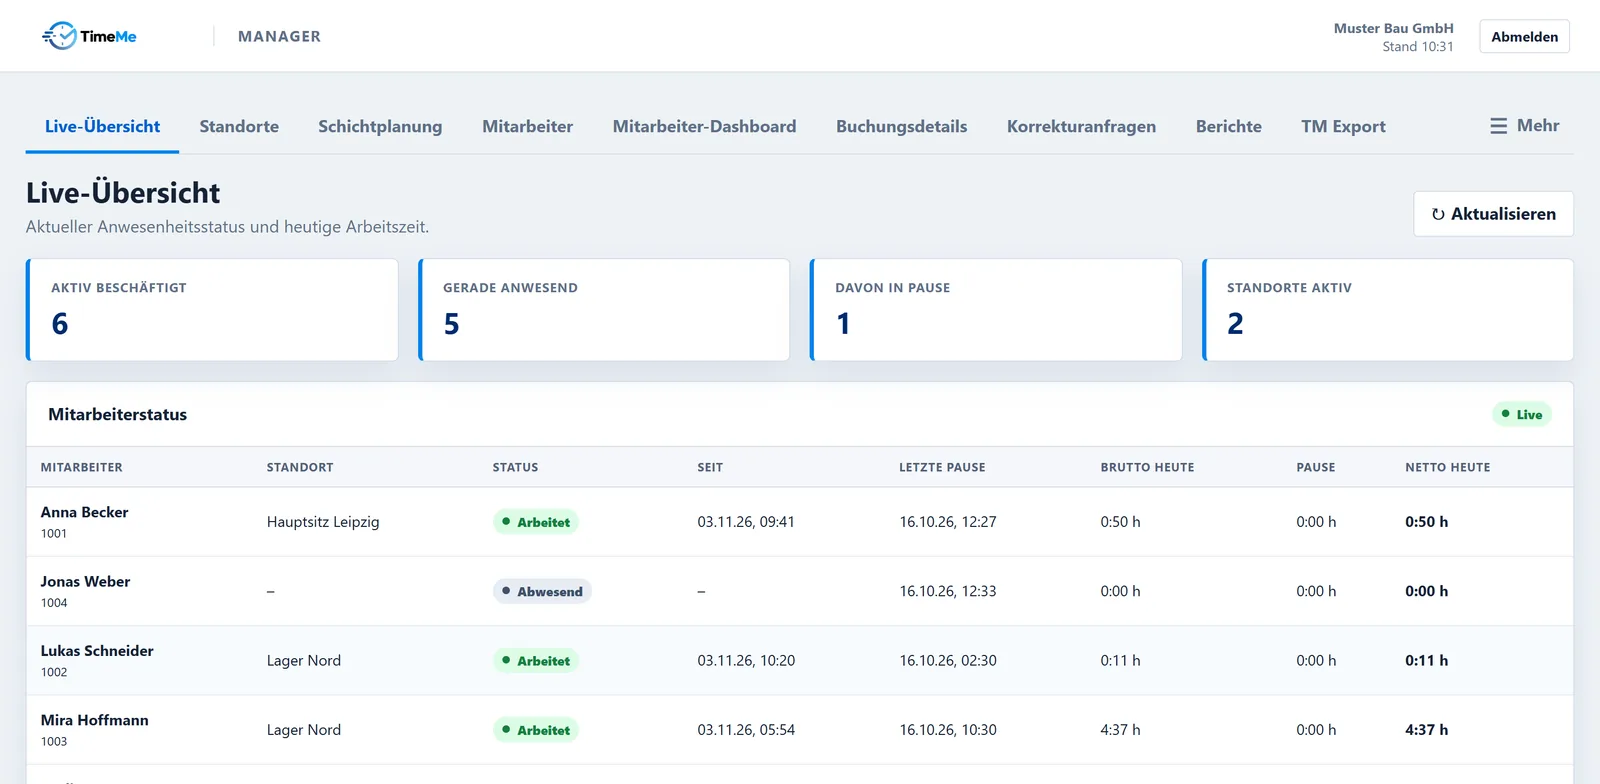
Task: Open the TM Export tab
Action: pos(1343,127)
